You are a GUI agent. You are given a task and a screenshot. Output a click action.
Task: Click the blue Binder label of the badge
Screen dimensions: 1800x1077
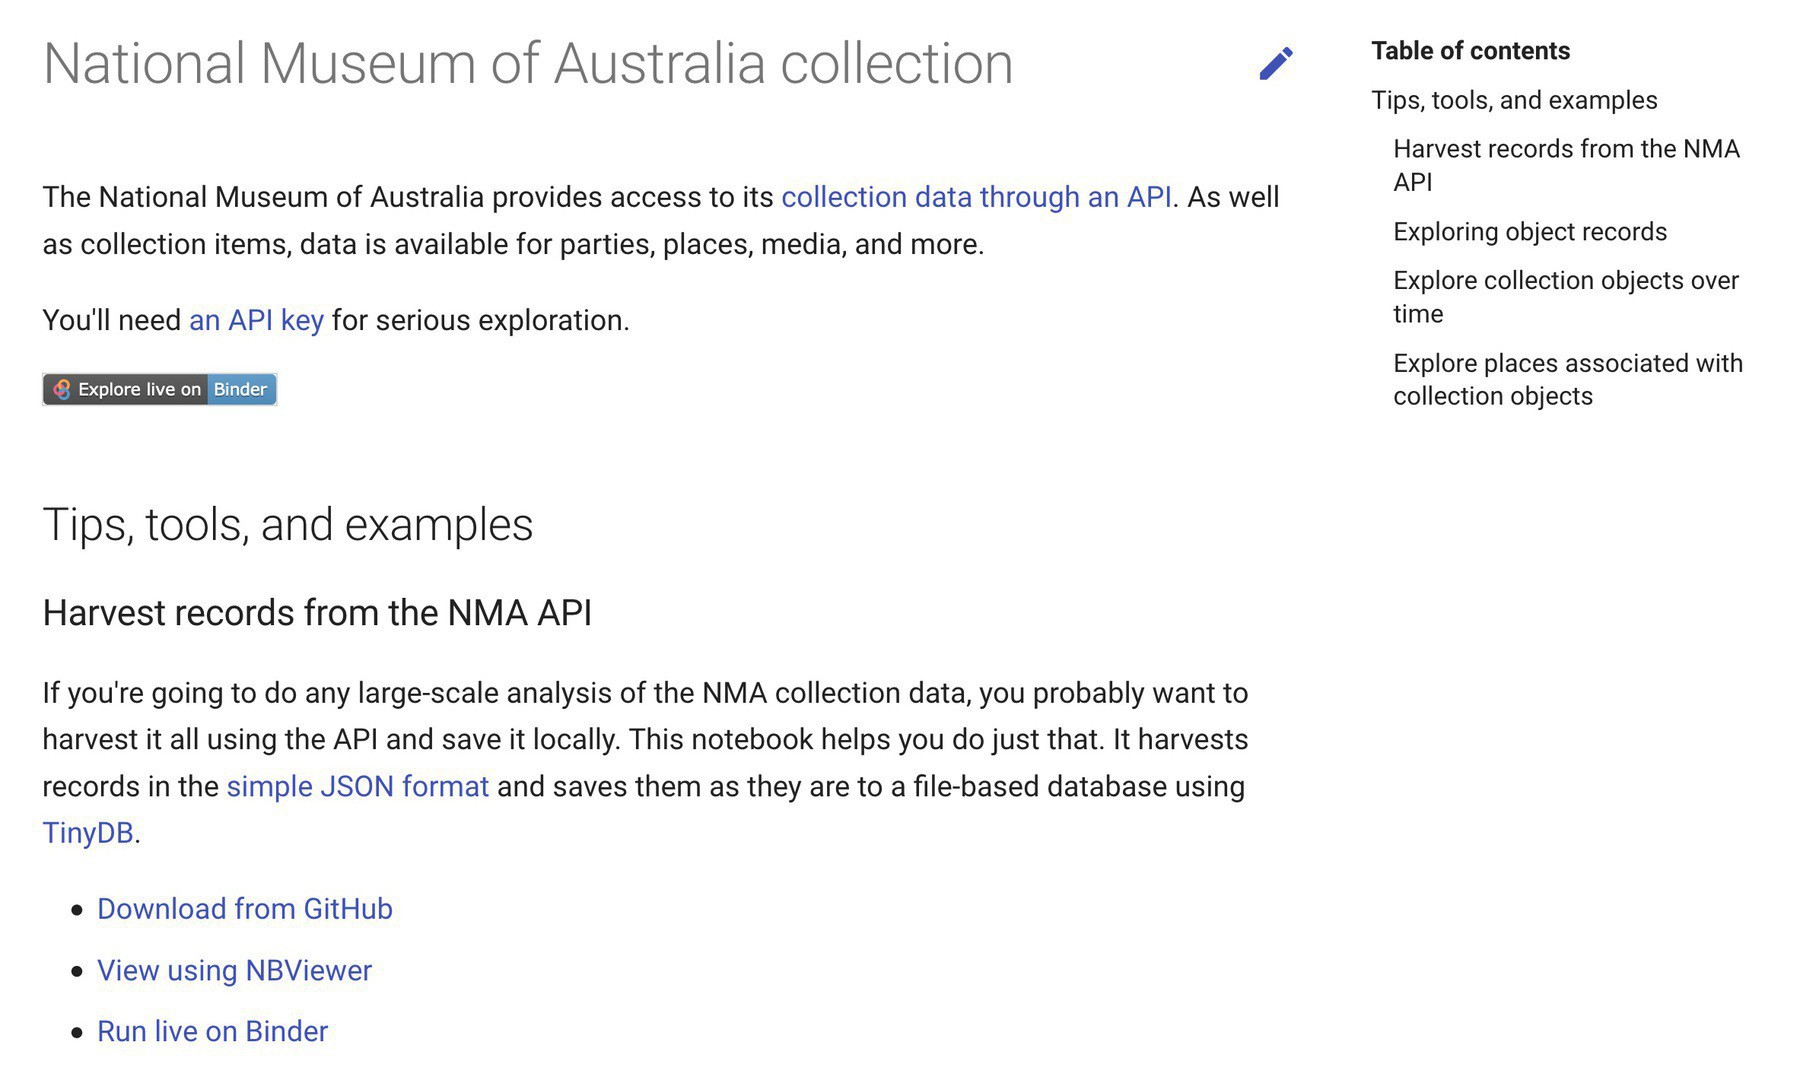pyautogui.click(x=241, y=389)
